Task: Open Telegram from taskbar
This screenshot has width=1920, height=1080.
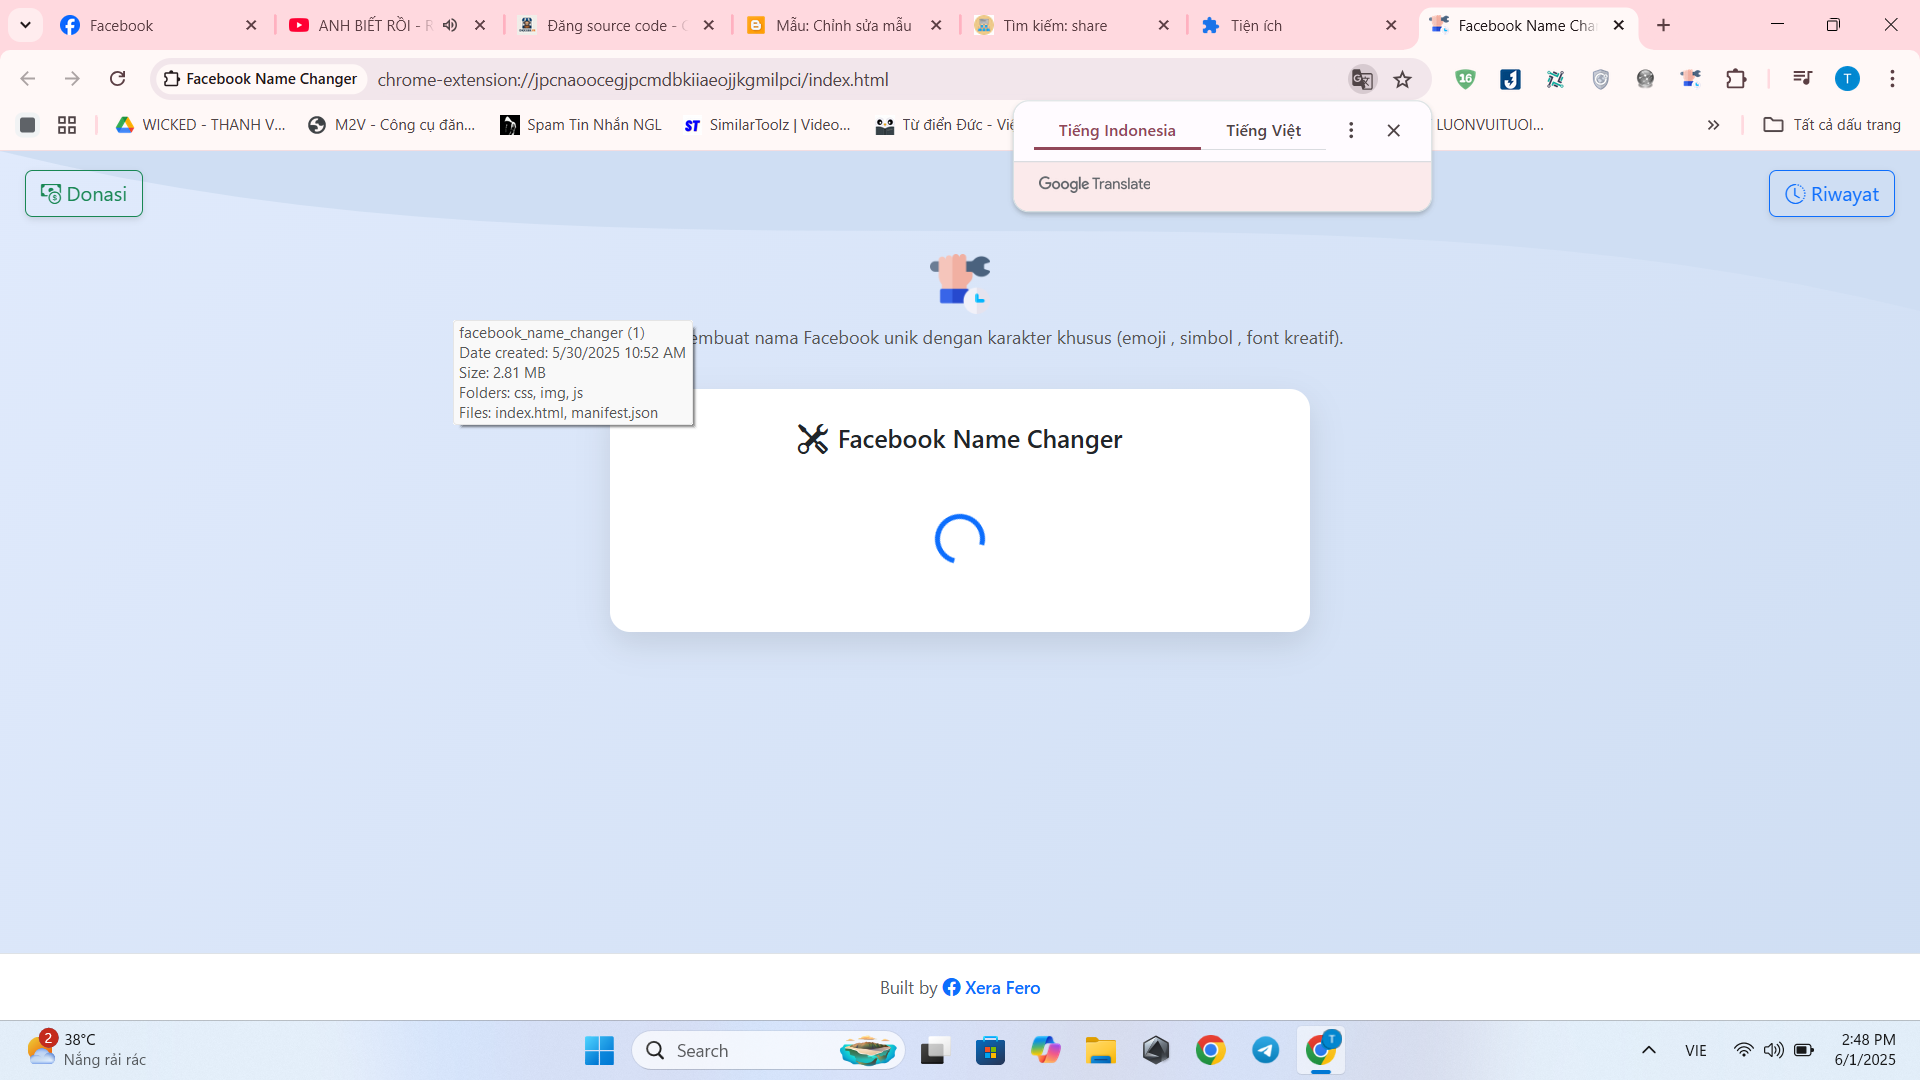Action: (1265, 1050)
